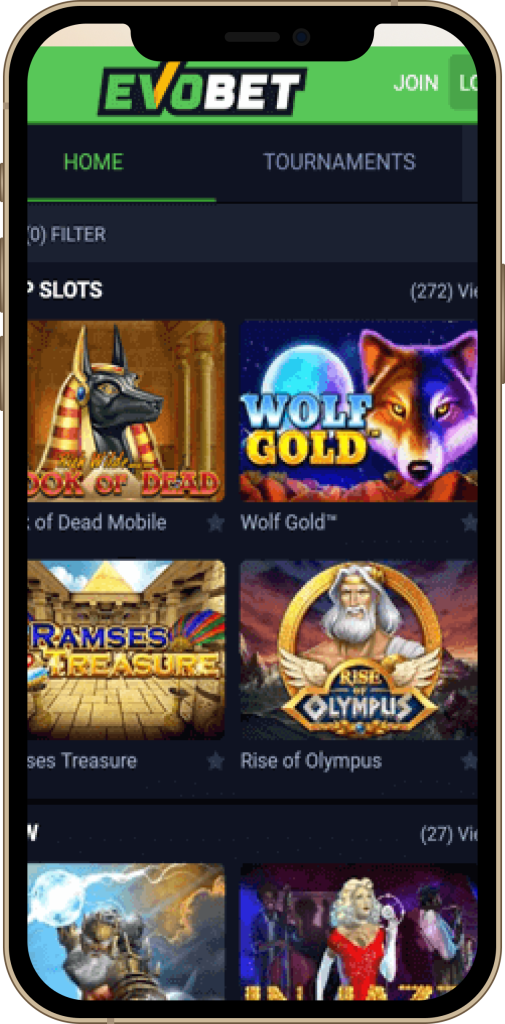Launch the Wolf Gold game thumbnail

[x=359, y=411]
